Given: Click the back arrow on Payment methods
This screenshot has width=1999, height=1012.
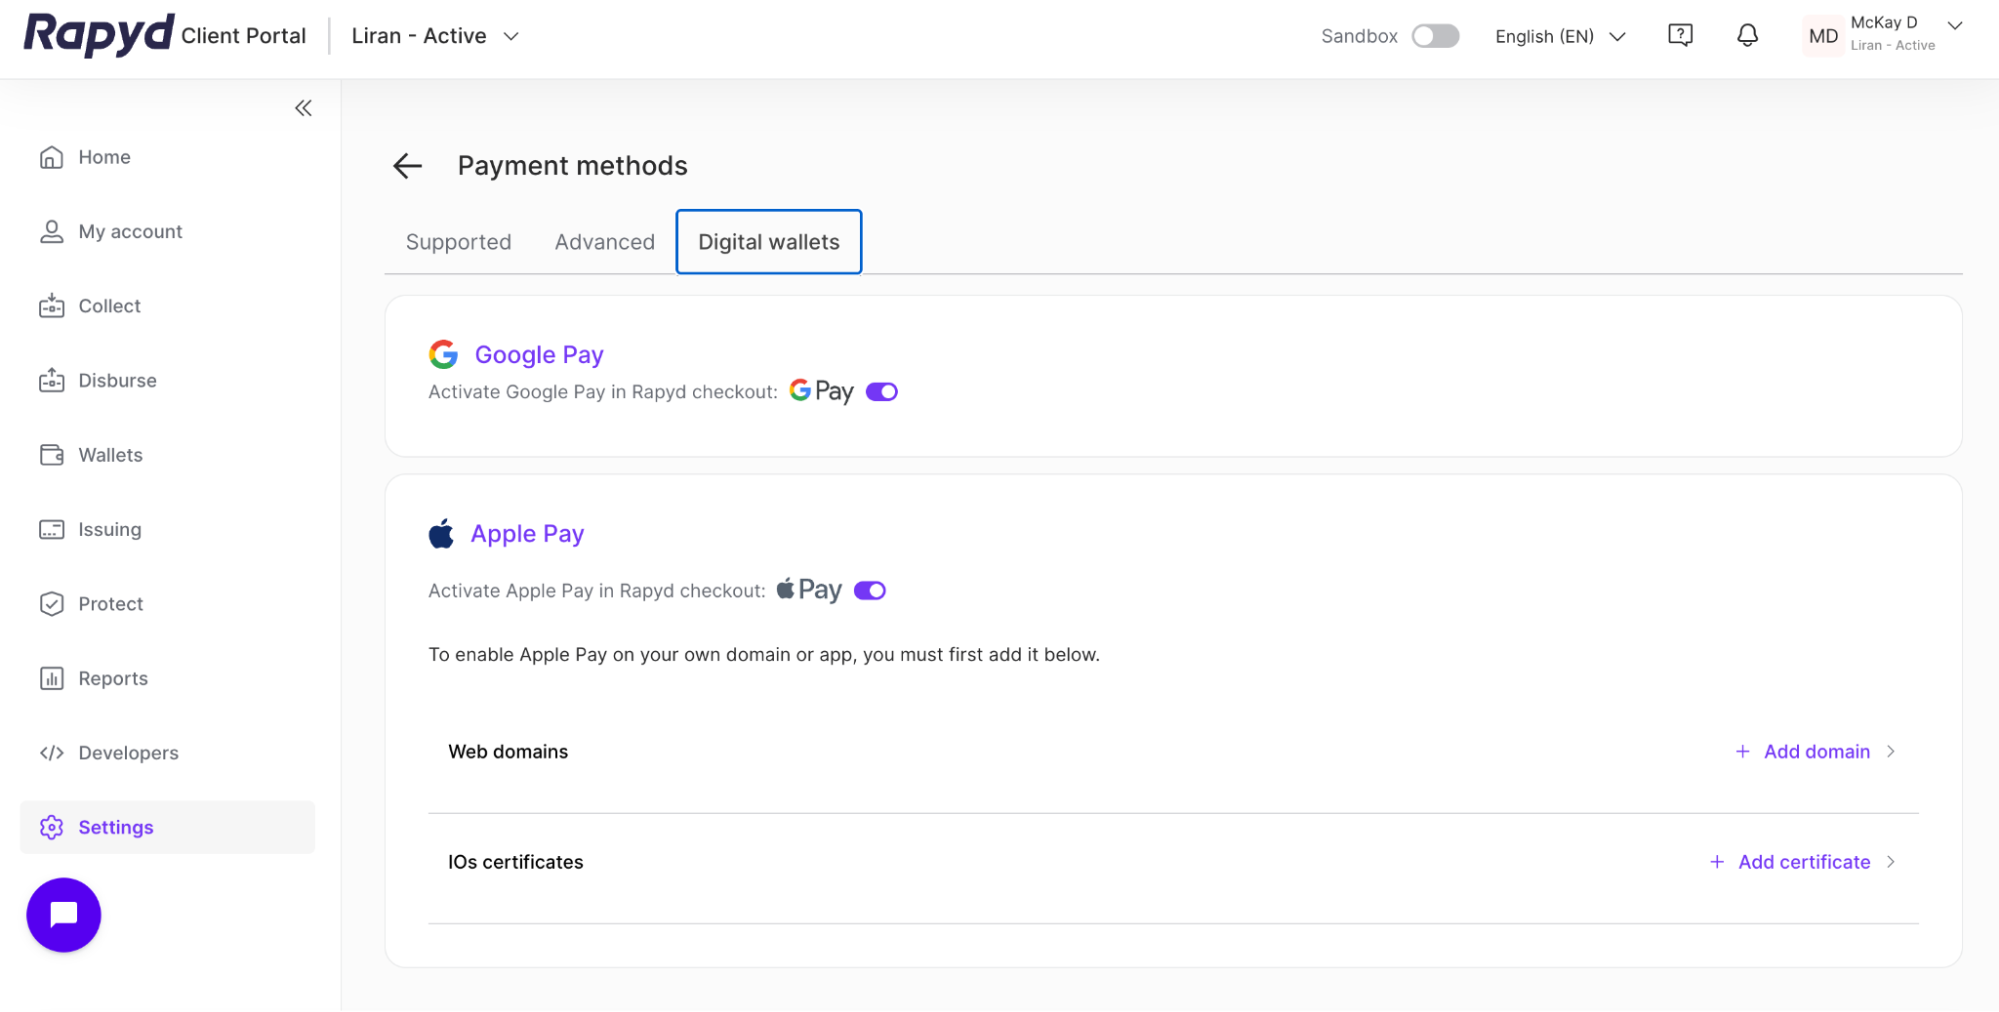Looking at the screenshot, I should (x=406, y=166).
